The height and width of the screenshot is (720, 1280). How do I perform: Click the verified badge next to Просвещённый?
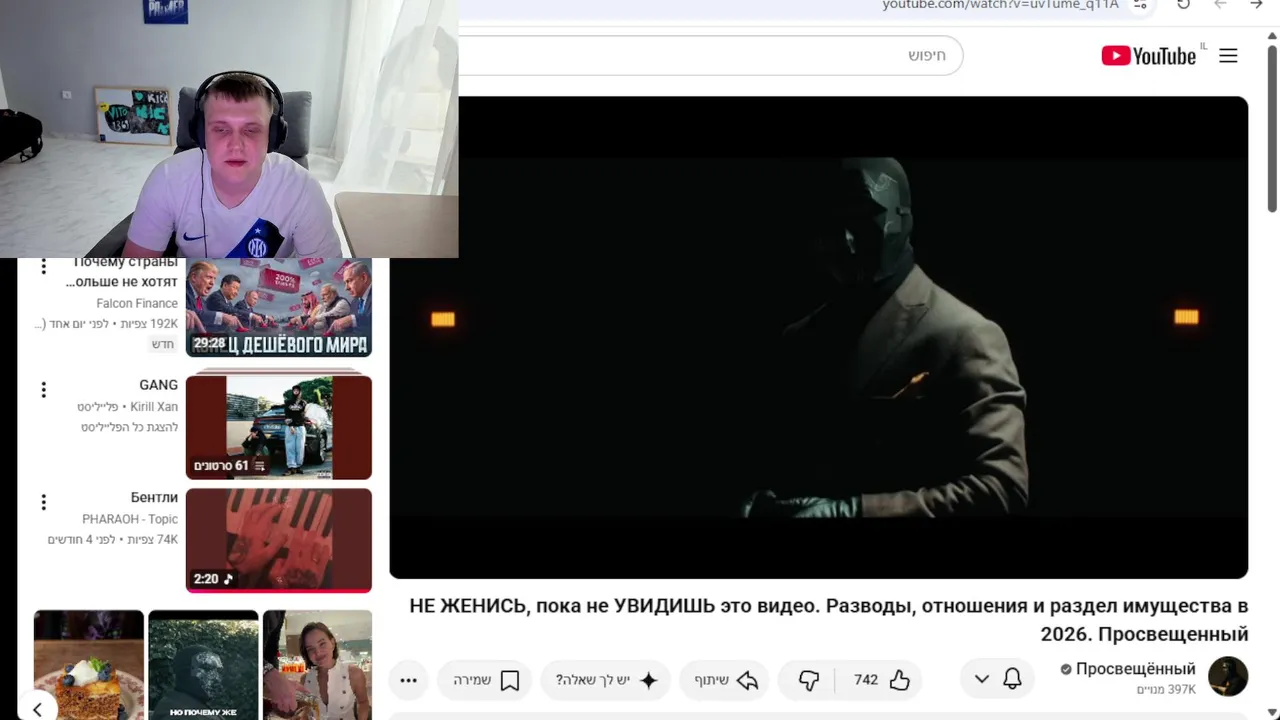[1066, 669]
